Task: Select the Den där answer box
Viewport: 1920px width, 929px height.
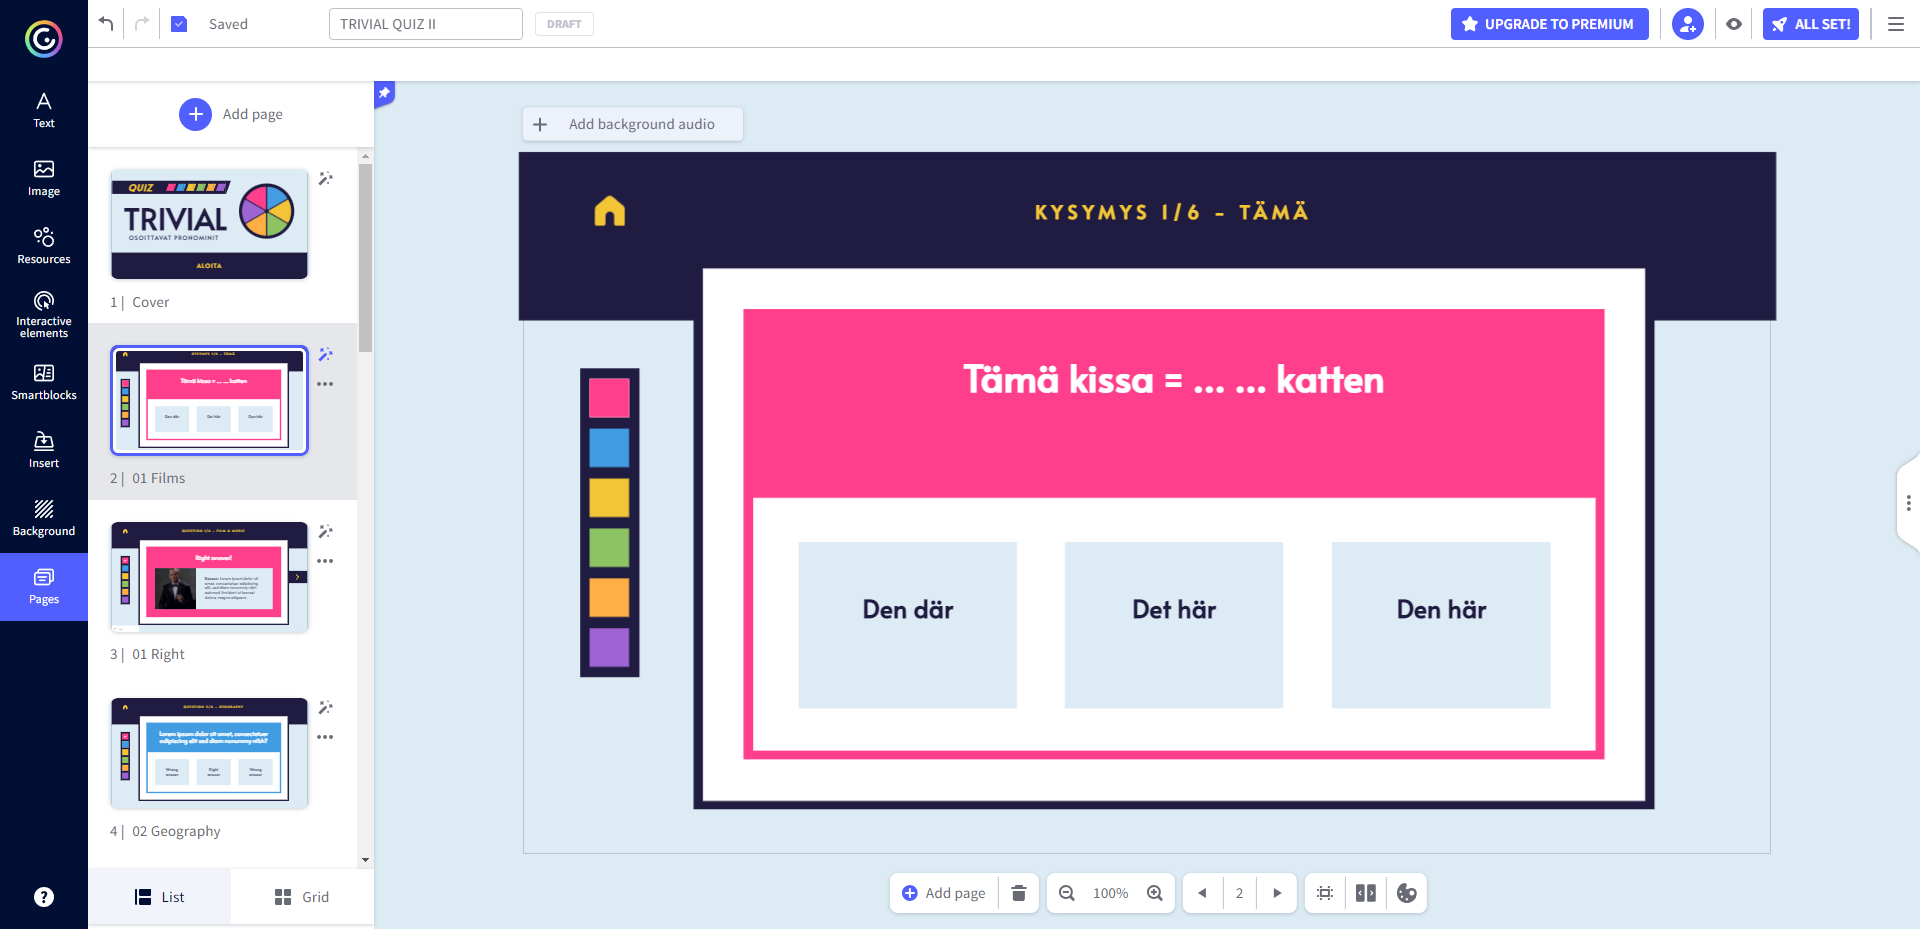Action: click(907, 625)
